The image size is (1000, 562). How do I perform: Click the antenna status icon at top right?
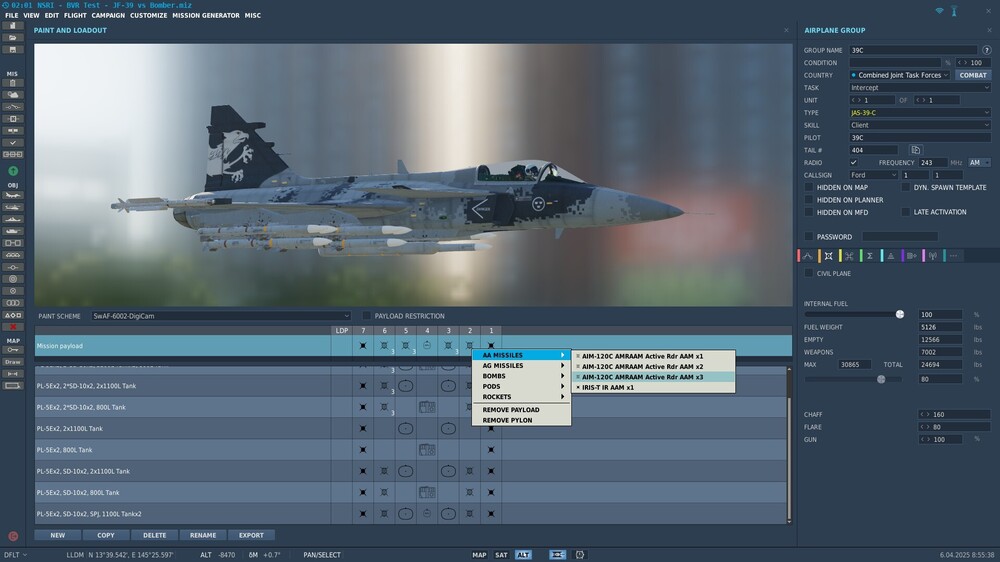click(954, 11)
